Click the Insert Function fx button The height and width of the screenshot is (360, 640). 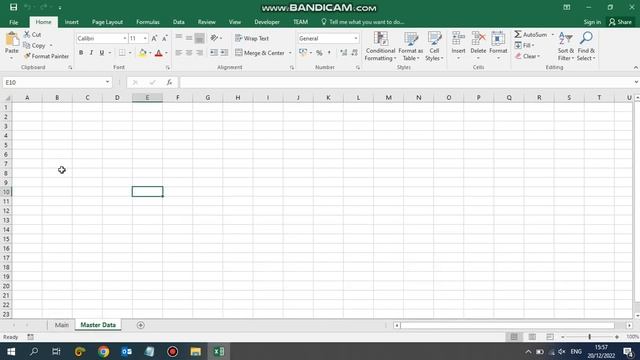pyautogui.click(x=169, y=82)
